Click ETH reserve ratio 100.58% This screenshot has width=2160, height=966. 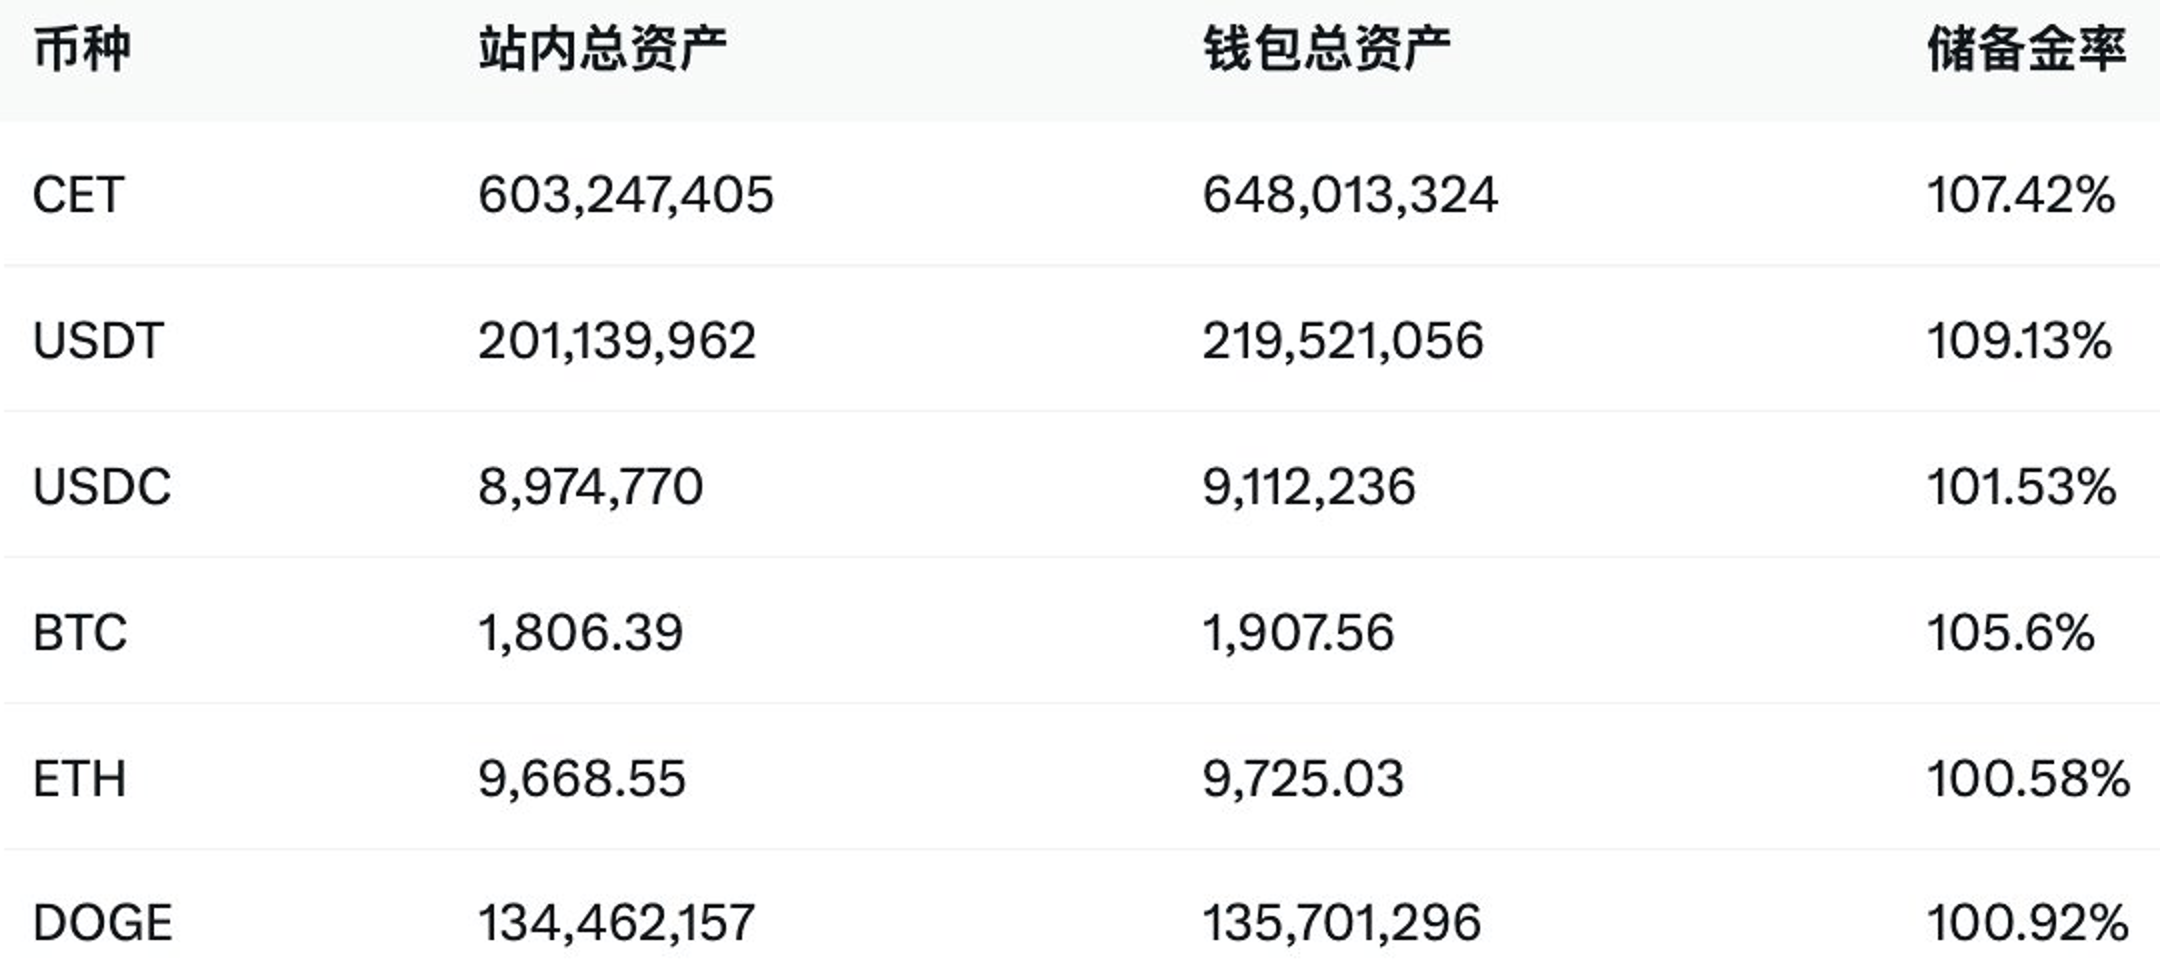click(x=2028, y=779)
